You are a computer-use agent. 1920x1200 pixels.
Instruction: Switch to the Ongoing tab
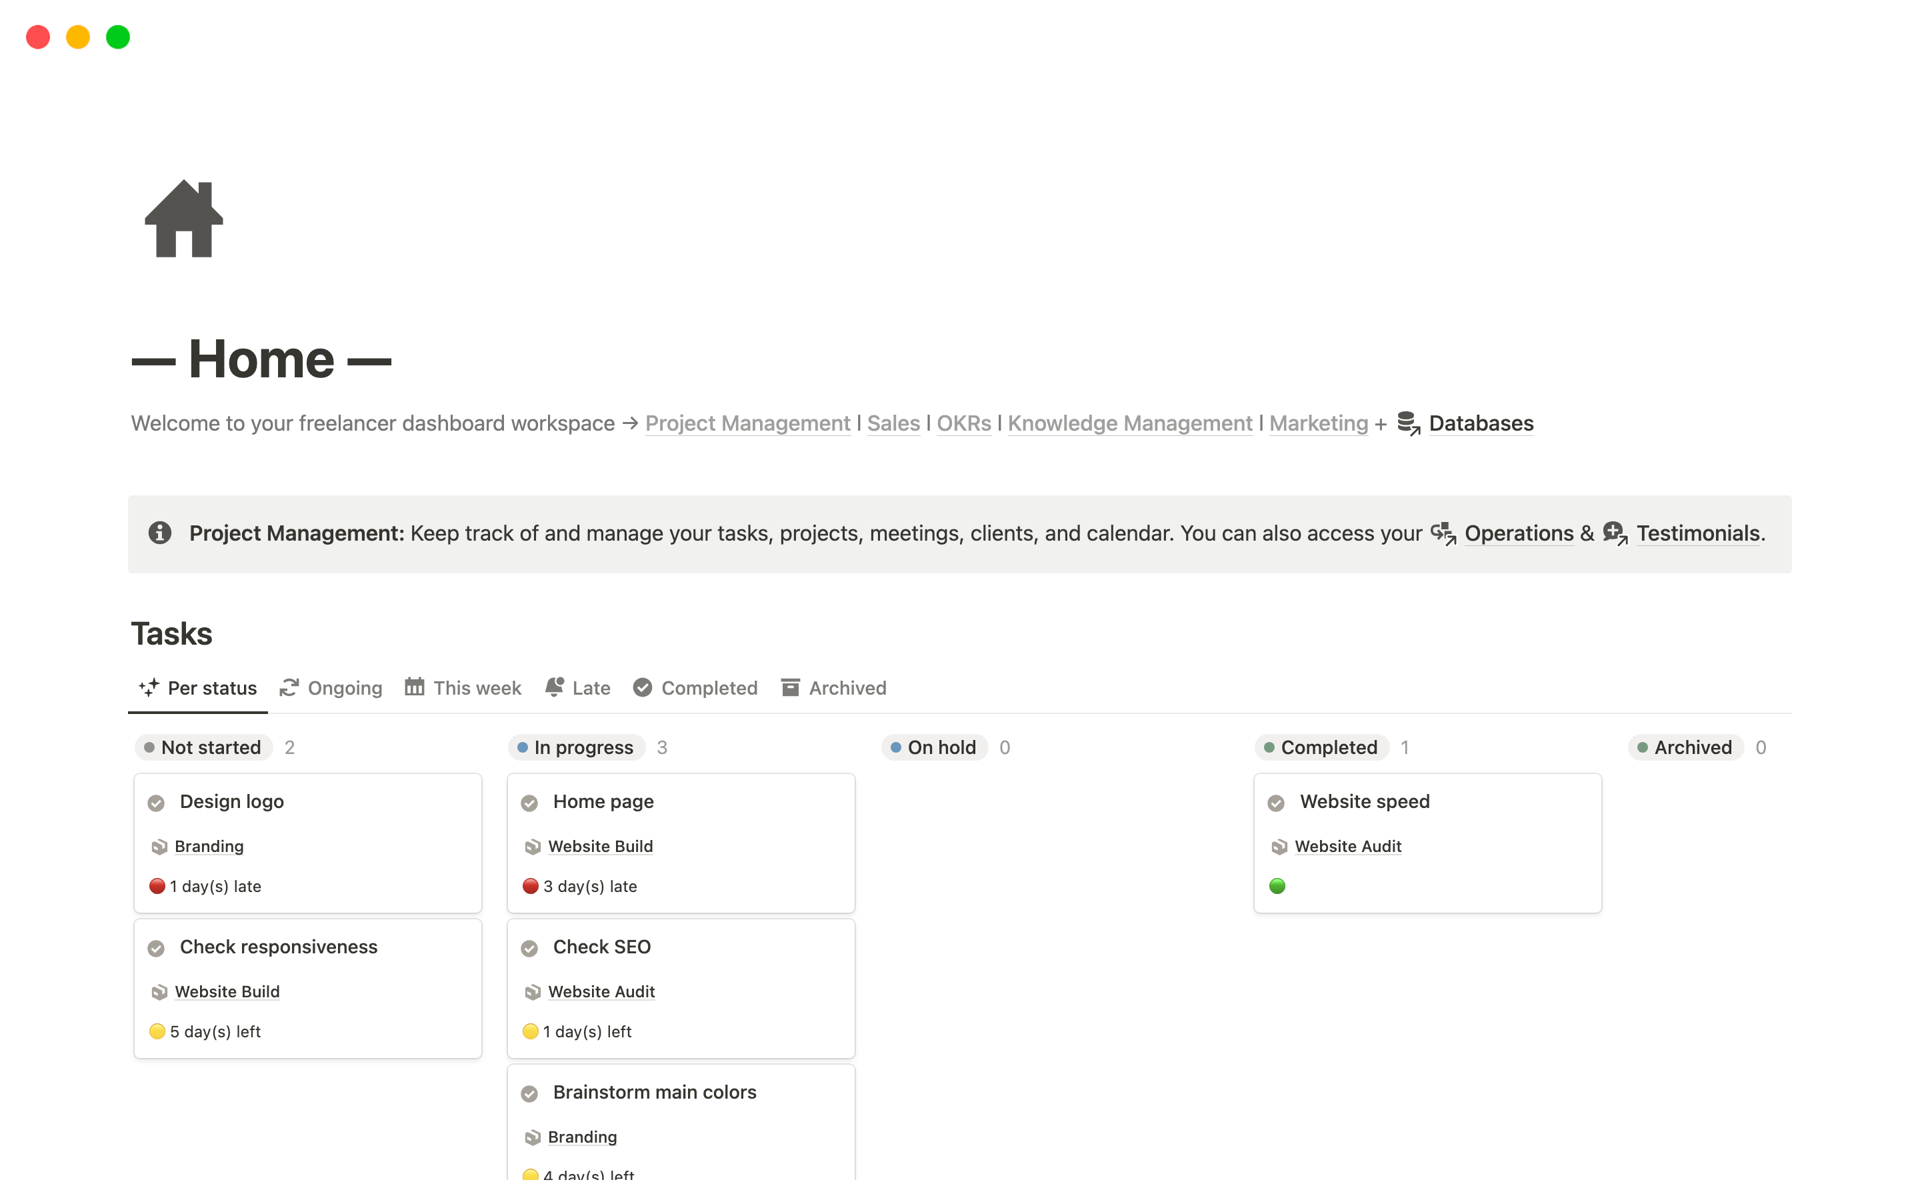coord(331,688)
